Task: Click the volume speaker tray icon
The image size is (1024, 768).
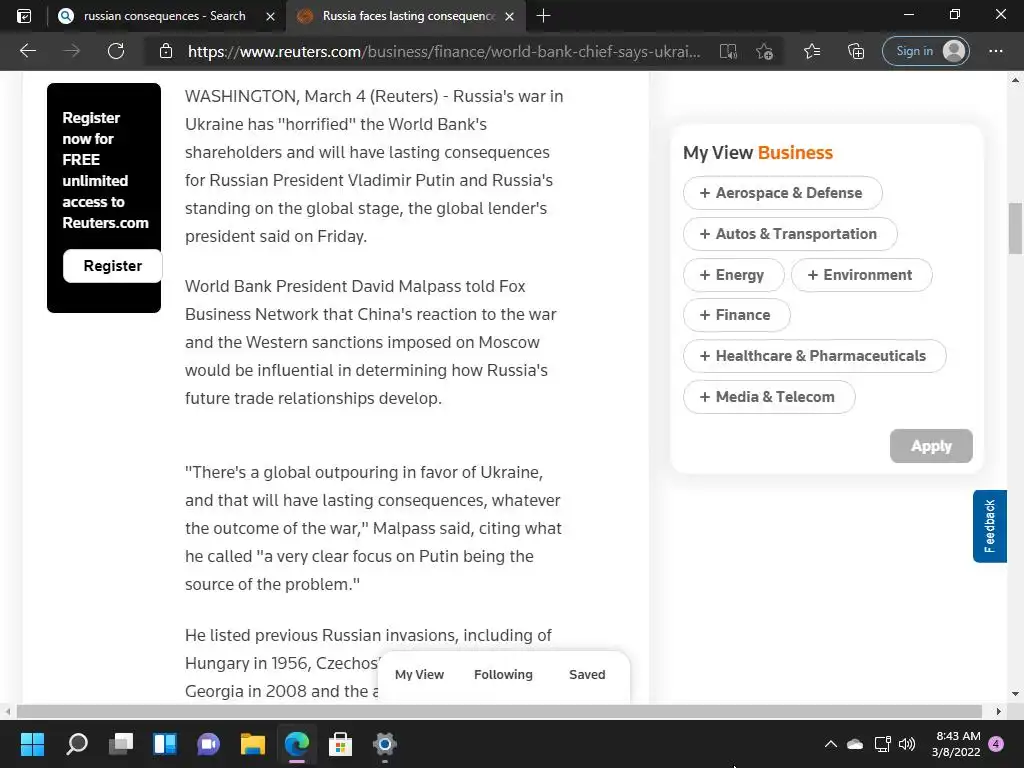Action: pos(906,744)
